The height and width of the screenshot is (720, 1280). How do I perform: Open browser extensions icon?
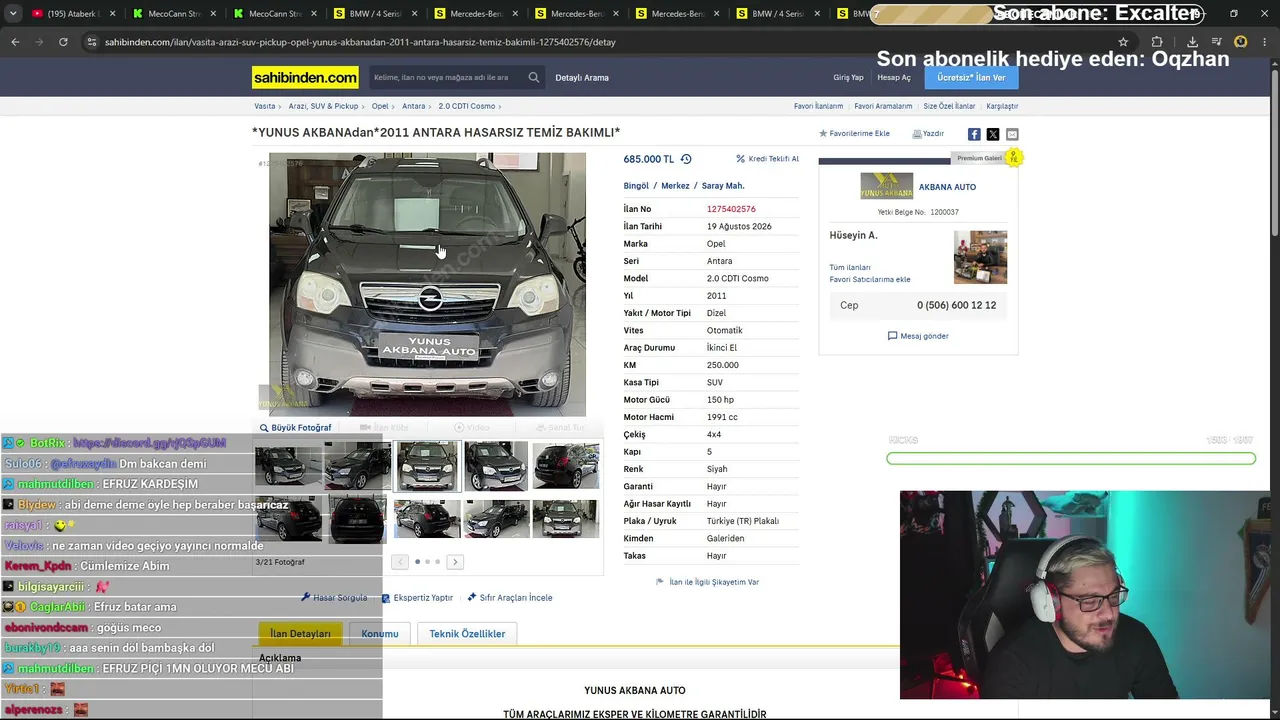click(x=1157, y=42)
